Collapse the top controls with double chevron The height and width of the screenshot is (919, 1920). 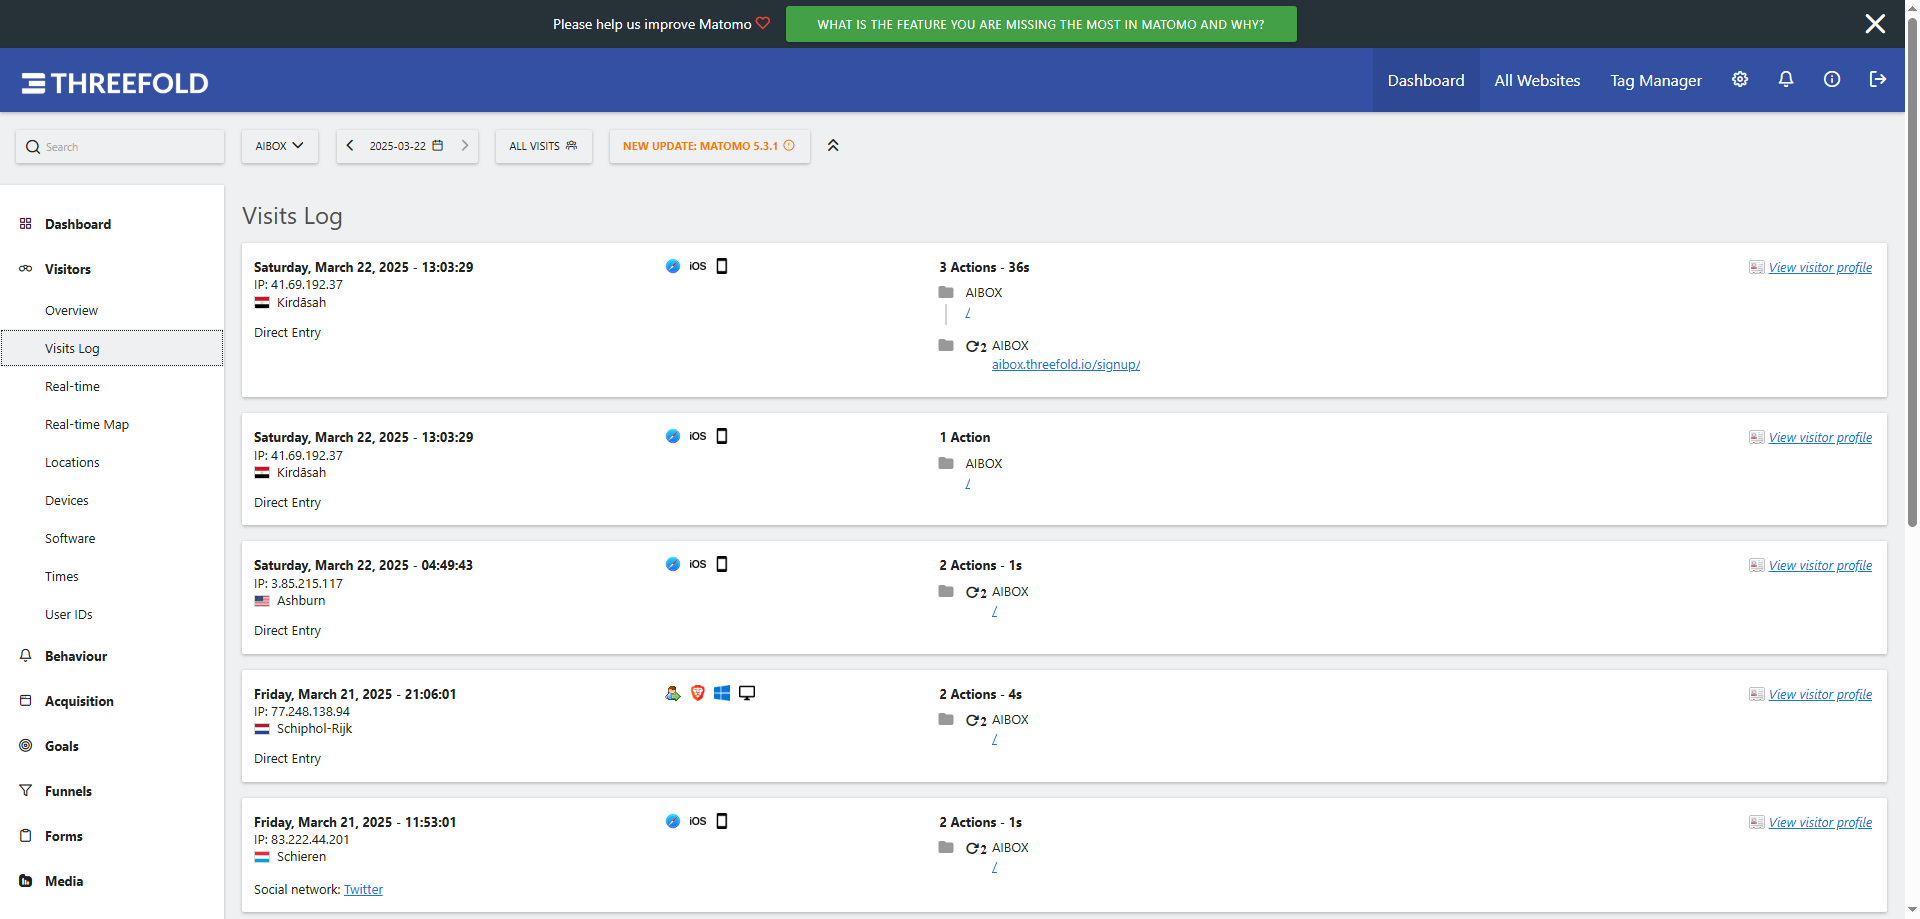tap(833, 146)
